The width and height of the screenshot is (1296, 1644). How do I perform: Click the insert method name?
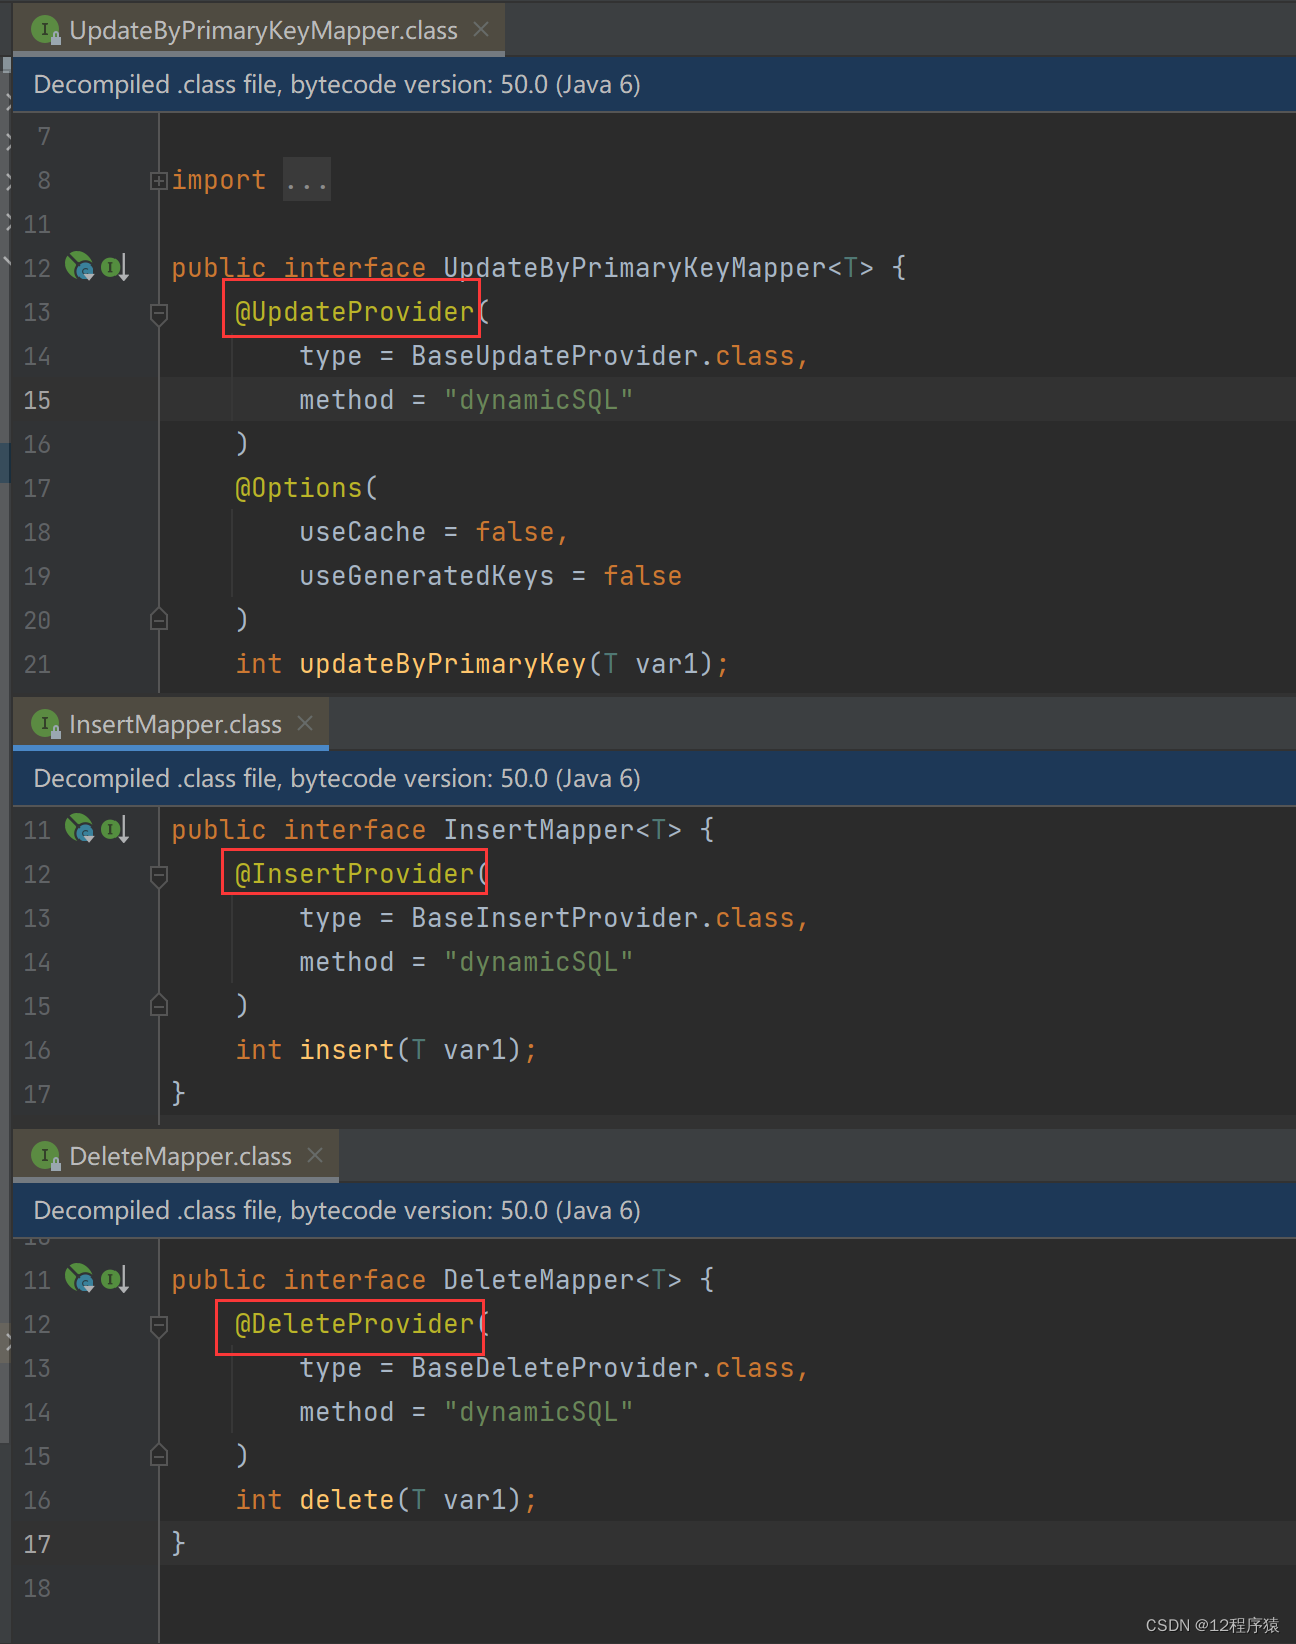(347, 1050)
